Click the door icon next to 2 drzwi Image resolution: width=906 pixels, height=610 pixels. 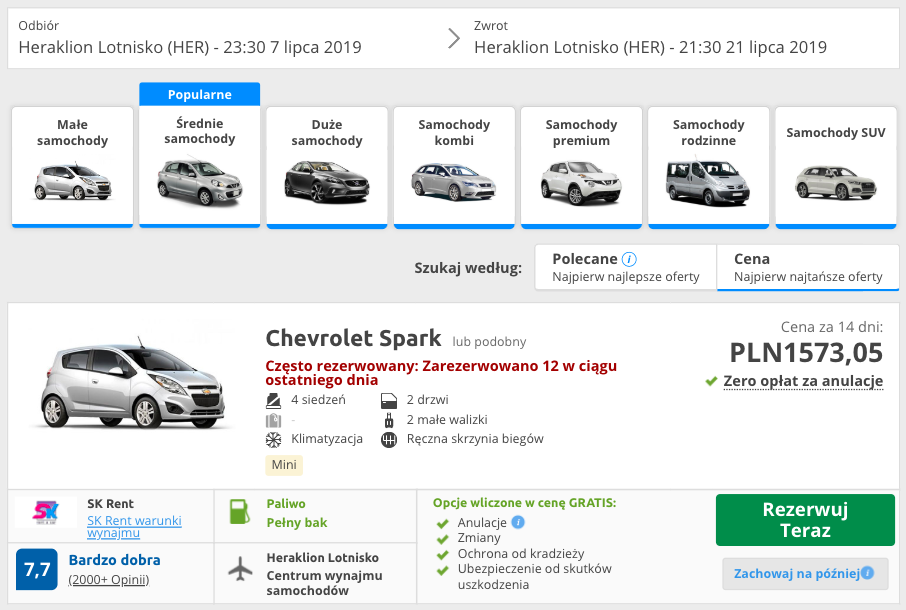click(x=389, y=400)
